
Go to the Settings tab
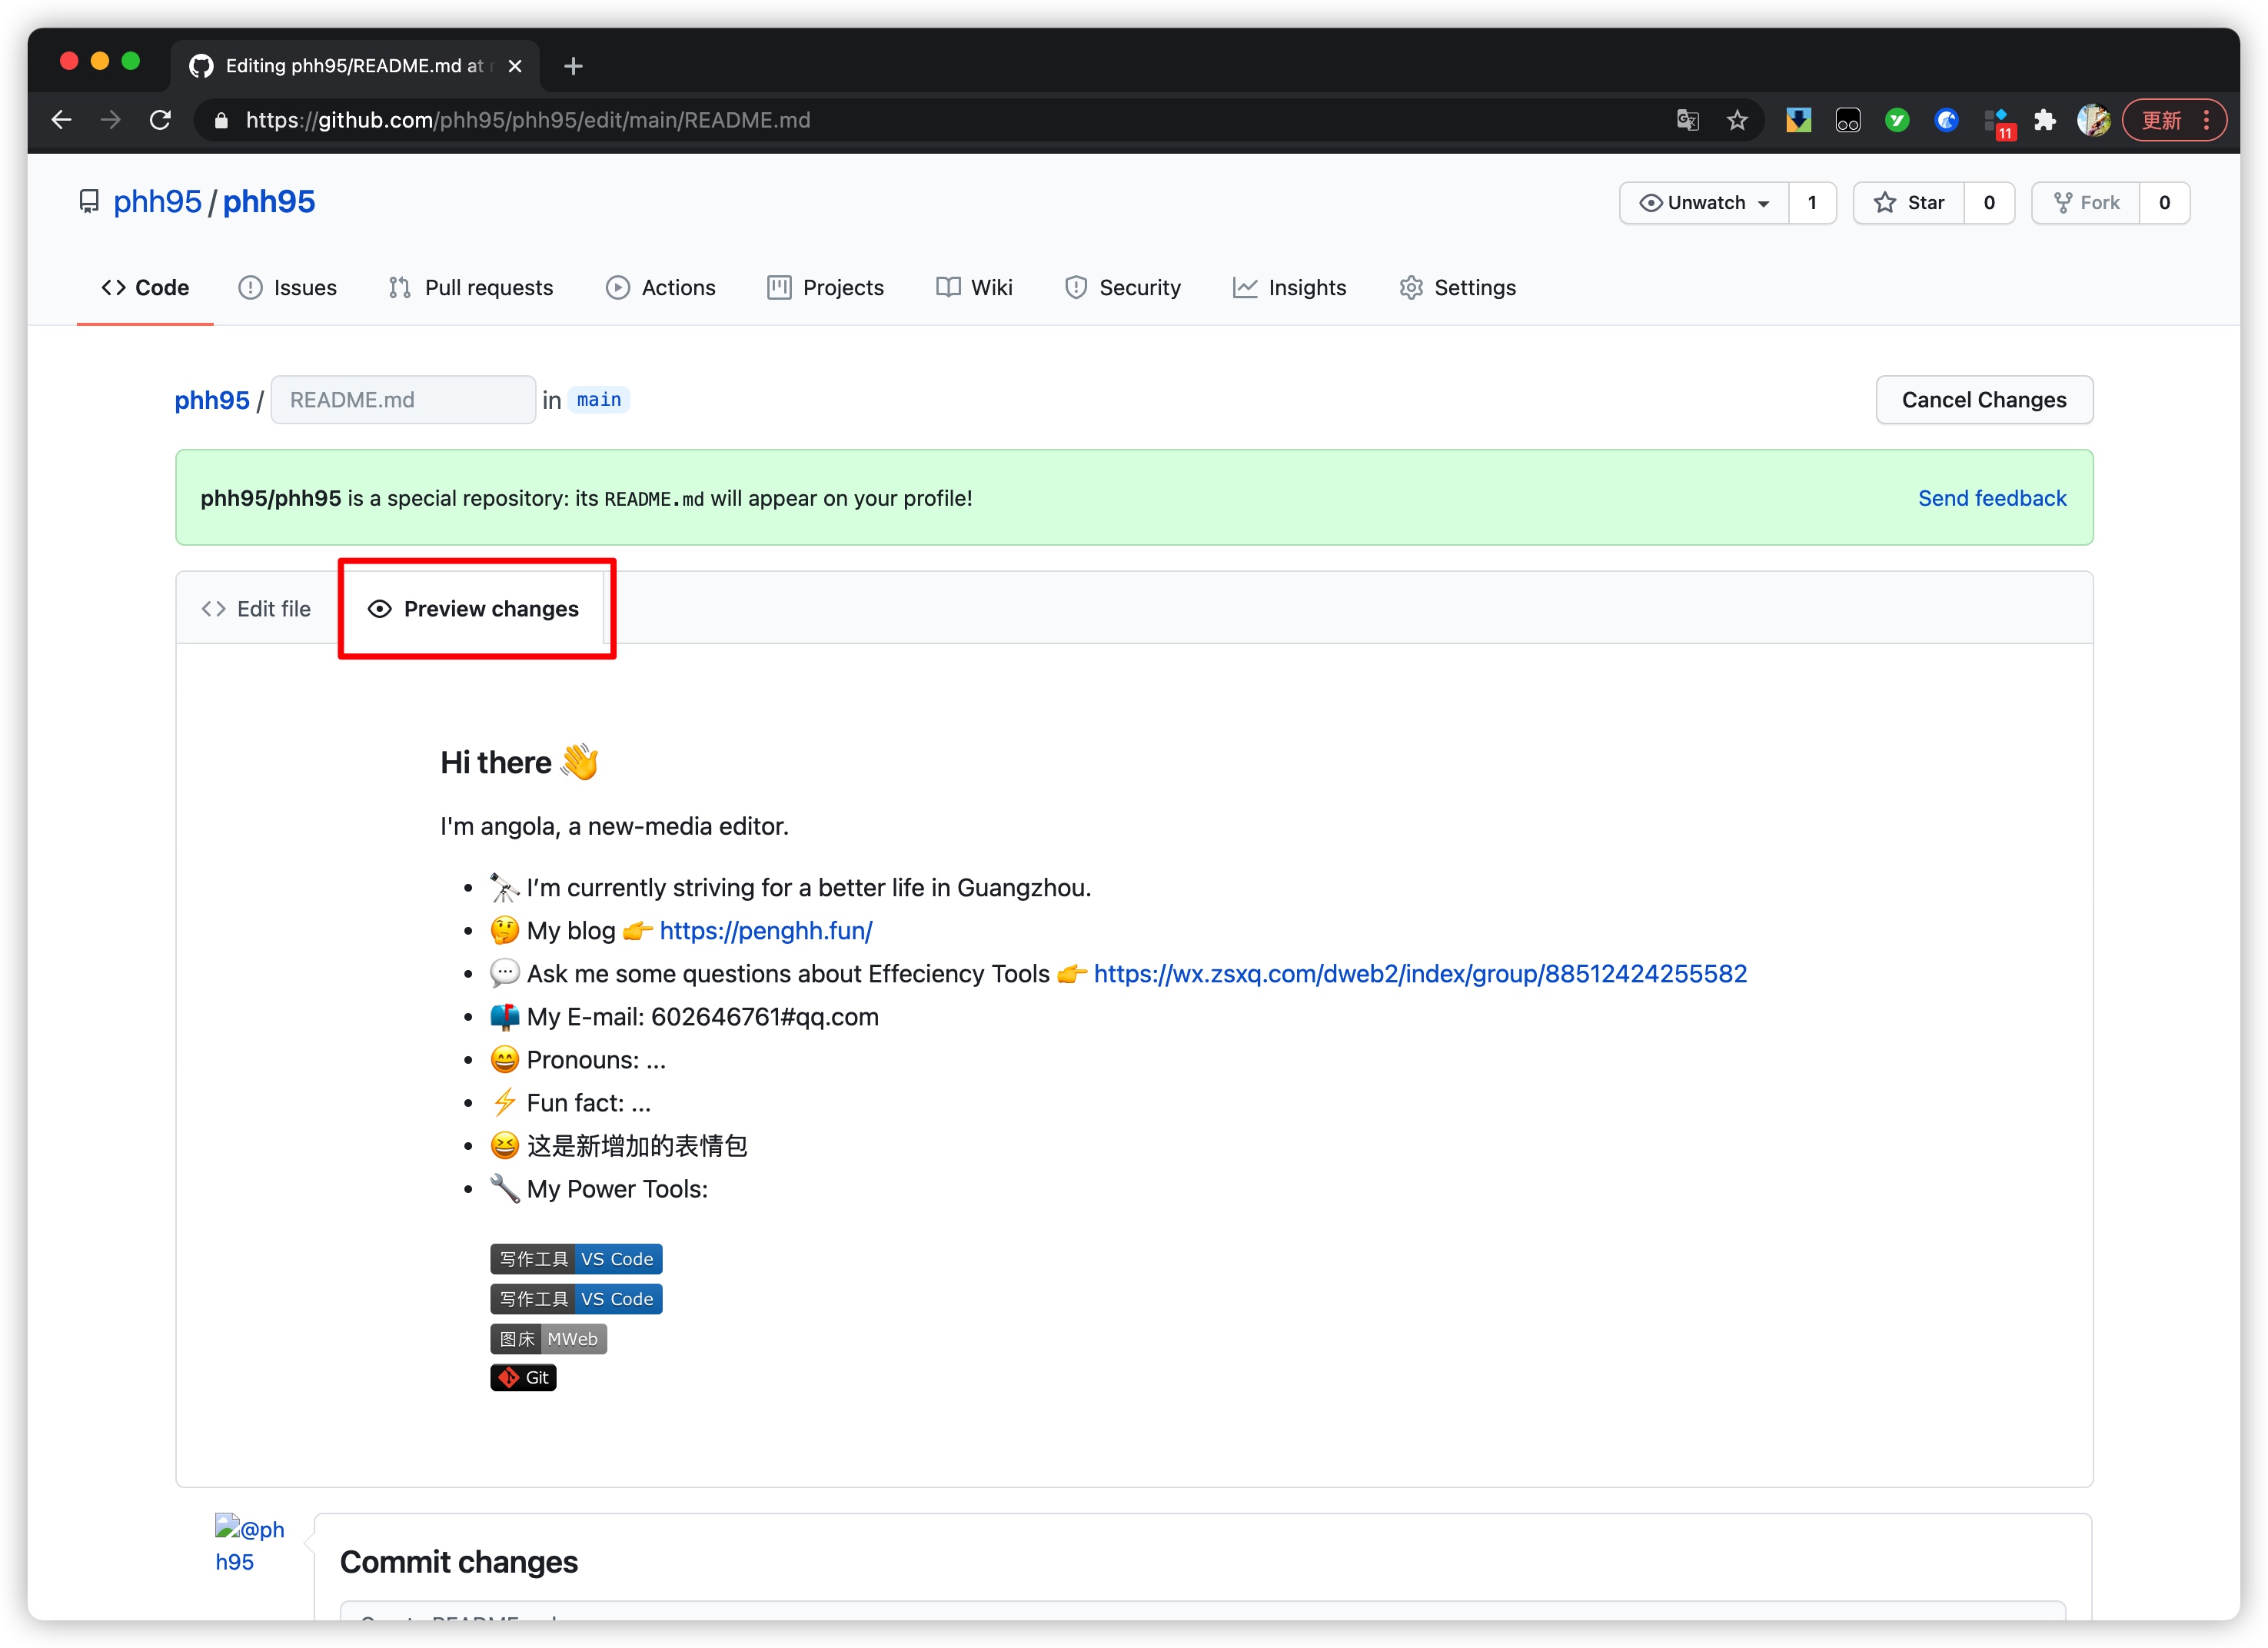coord(1458,288)
